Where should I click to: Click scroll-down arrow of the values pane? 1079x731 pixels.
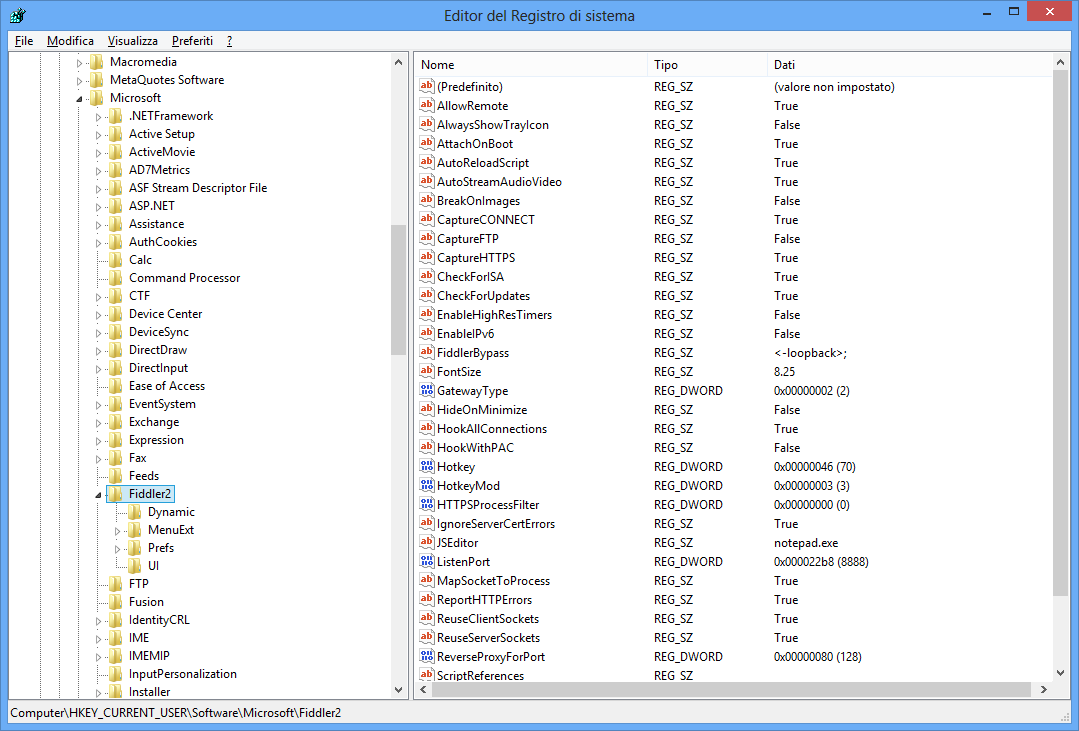1060,673
